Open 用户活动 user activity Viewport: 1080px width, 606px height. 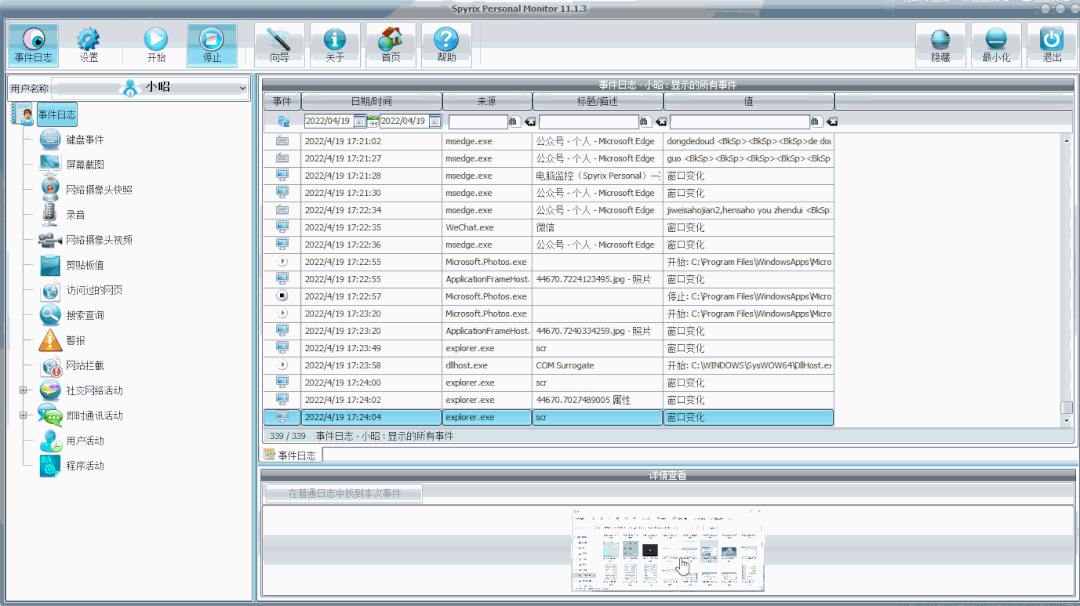pyautogui.click(x=85, y=441)
